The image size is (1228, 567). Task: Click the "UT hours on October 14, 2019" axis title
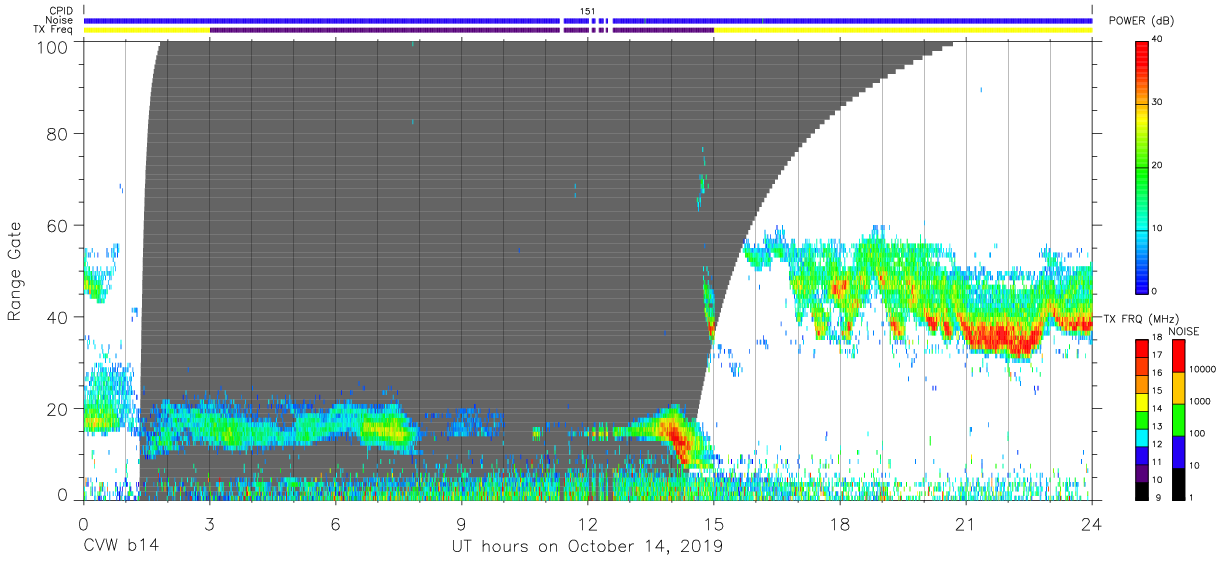587,546
